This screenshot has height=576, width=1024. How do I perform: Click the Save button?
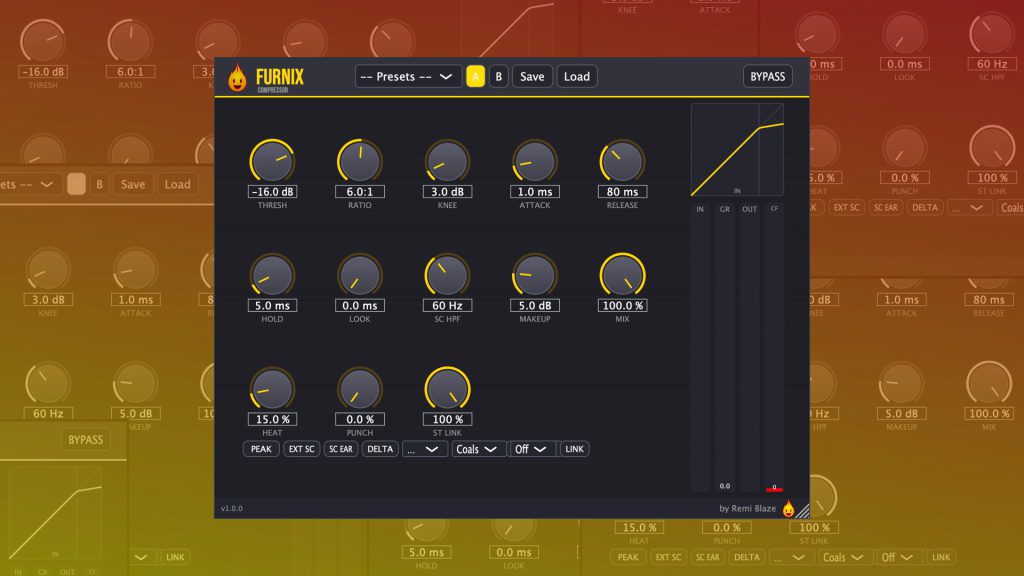coord(532,76)
